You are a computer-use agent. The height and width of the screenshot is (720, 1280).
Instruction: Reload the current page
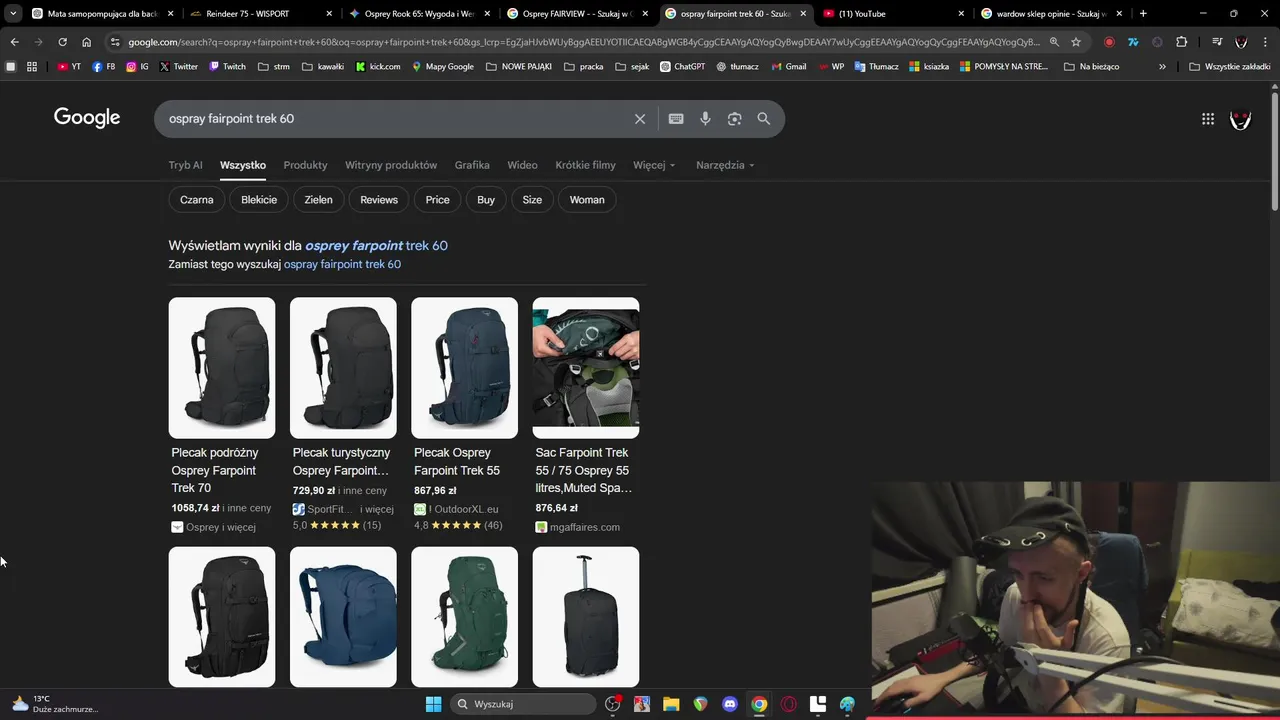pyautogui.click(x=62, y=42)
